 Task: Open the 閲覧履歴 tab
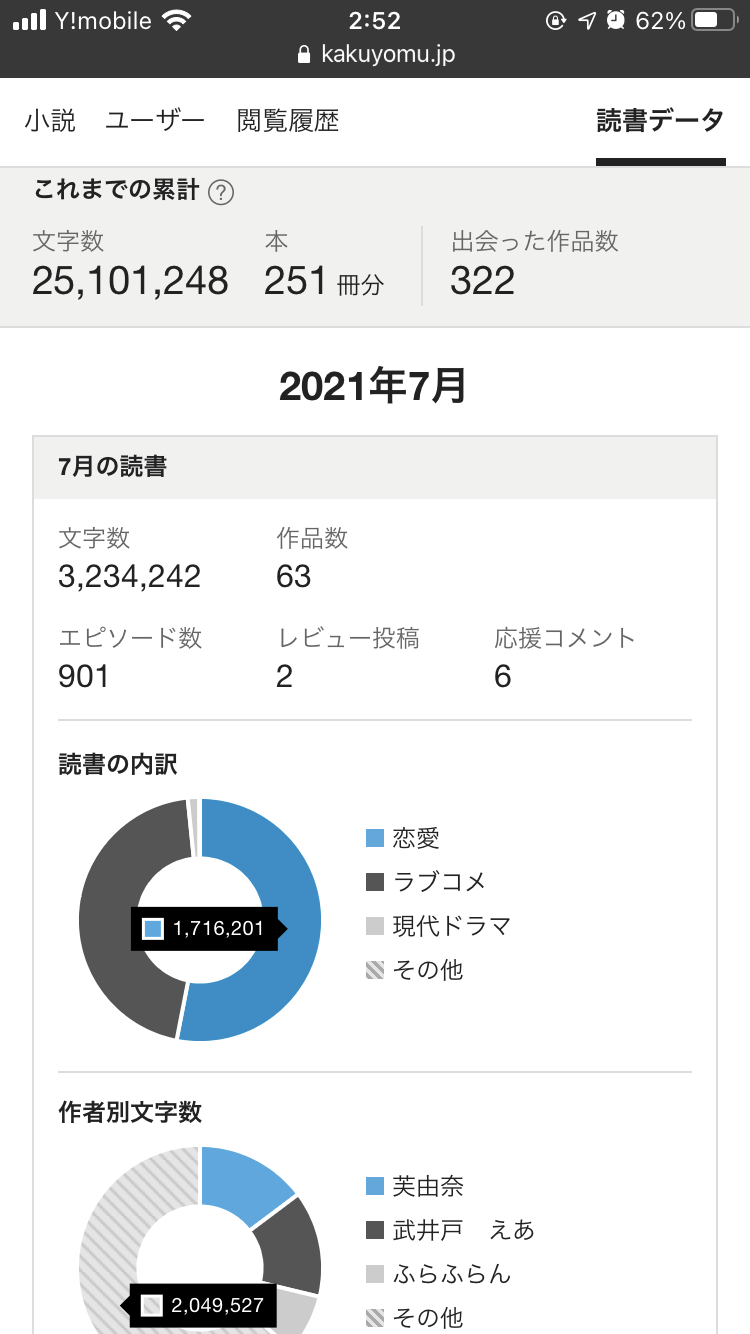point(288,121)
